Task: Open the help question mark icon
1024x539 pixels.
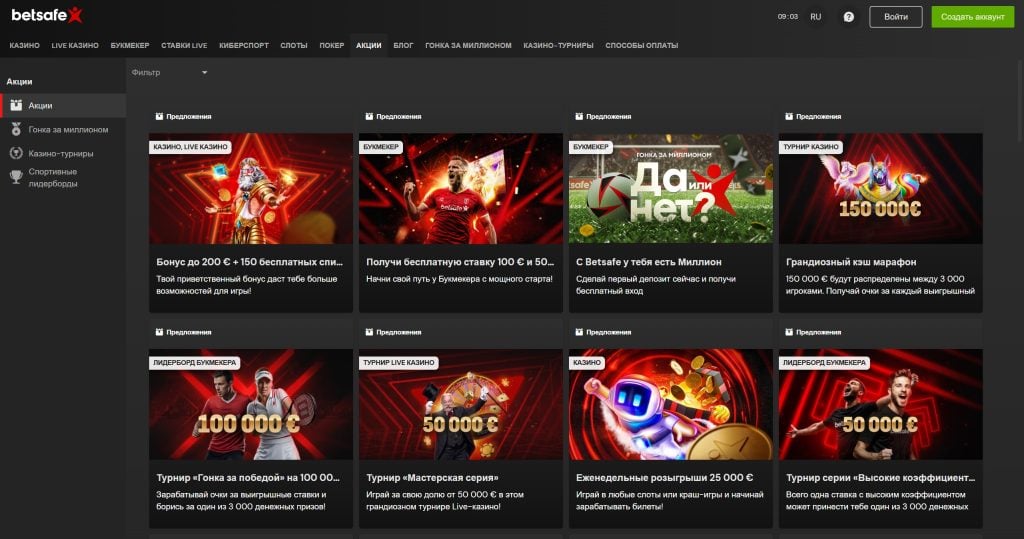Action: click(x=848, y=17)
